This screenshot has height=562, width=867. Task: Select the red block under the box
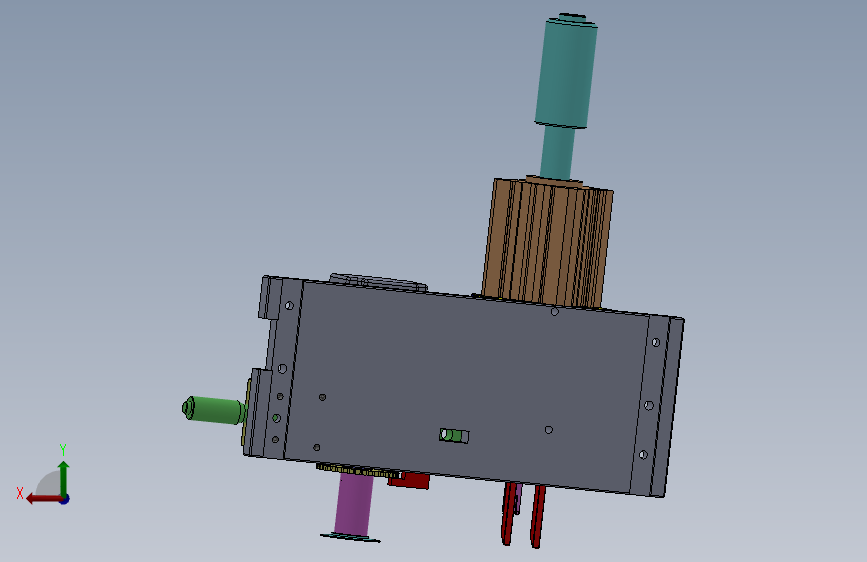tap(409, 480)
